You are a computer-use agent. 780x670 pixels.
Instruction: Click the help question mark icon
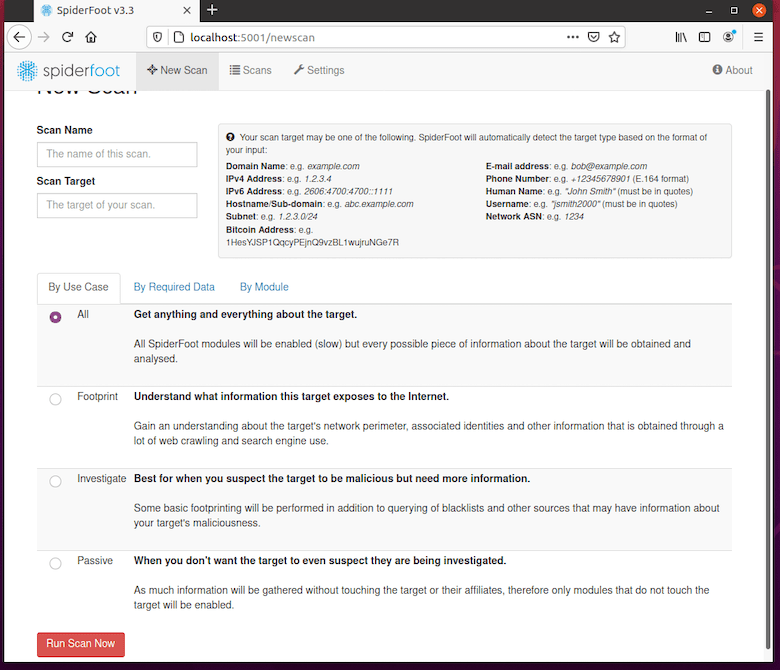pyautogui.click(x=230, y=137)
